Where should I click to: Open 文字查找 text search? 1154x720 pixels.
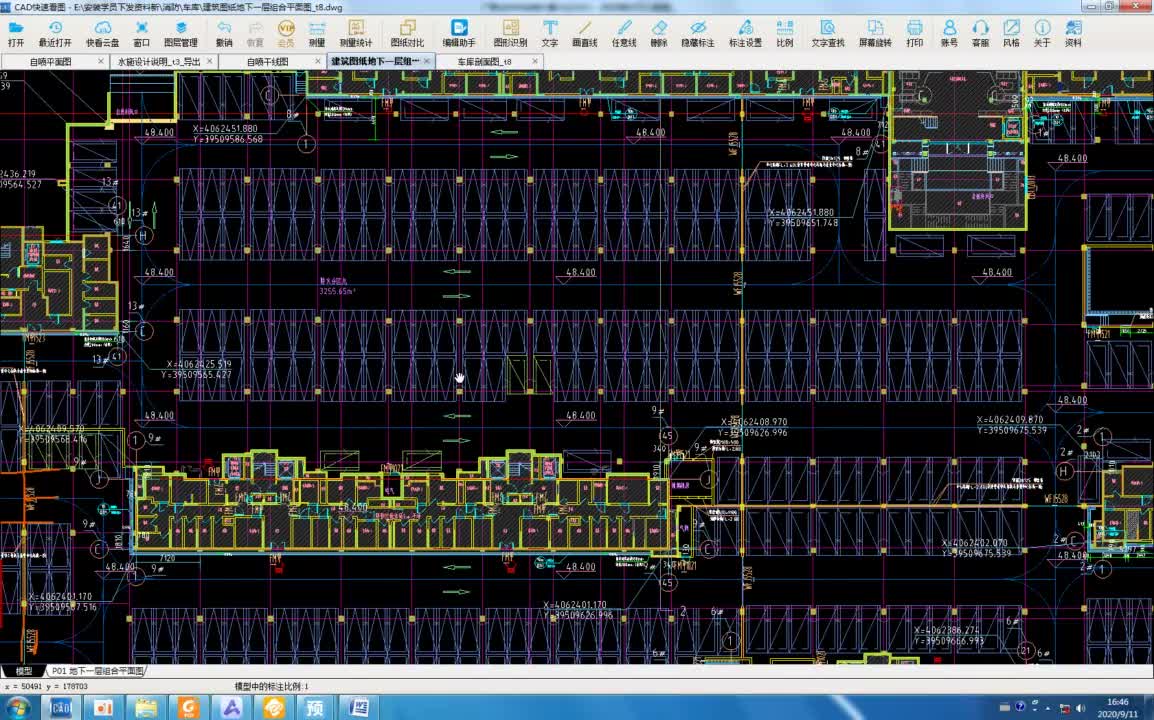[828, 33]
